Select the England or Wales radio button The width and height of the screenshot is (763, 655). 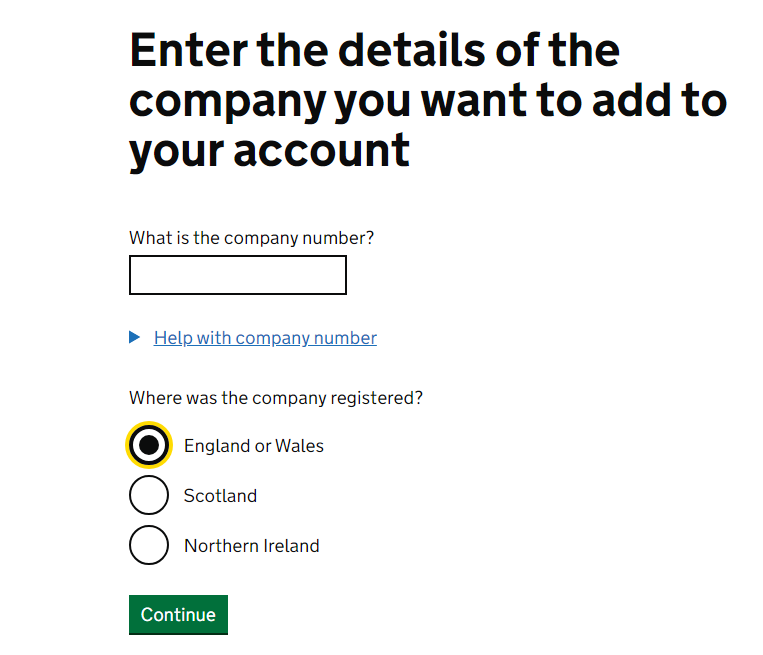point(149,446)
